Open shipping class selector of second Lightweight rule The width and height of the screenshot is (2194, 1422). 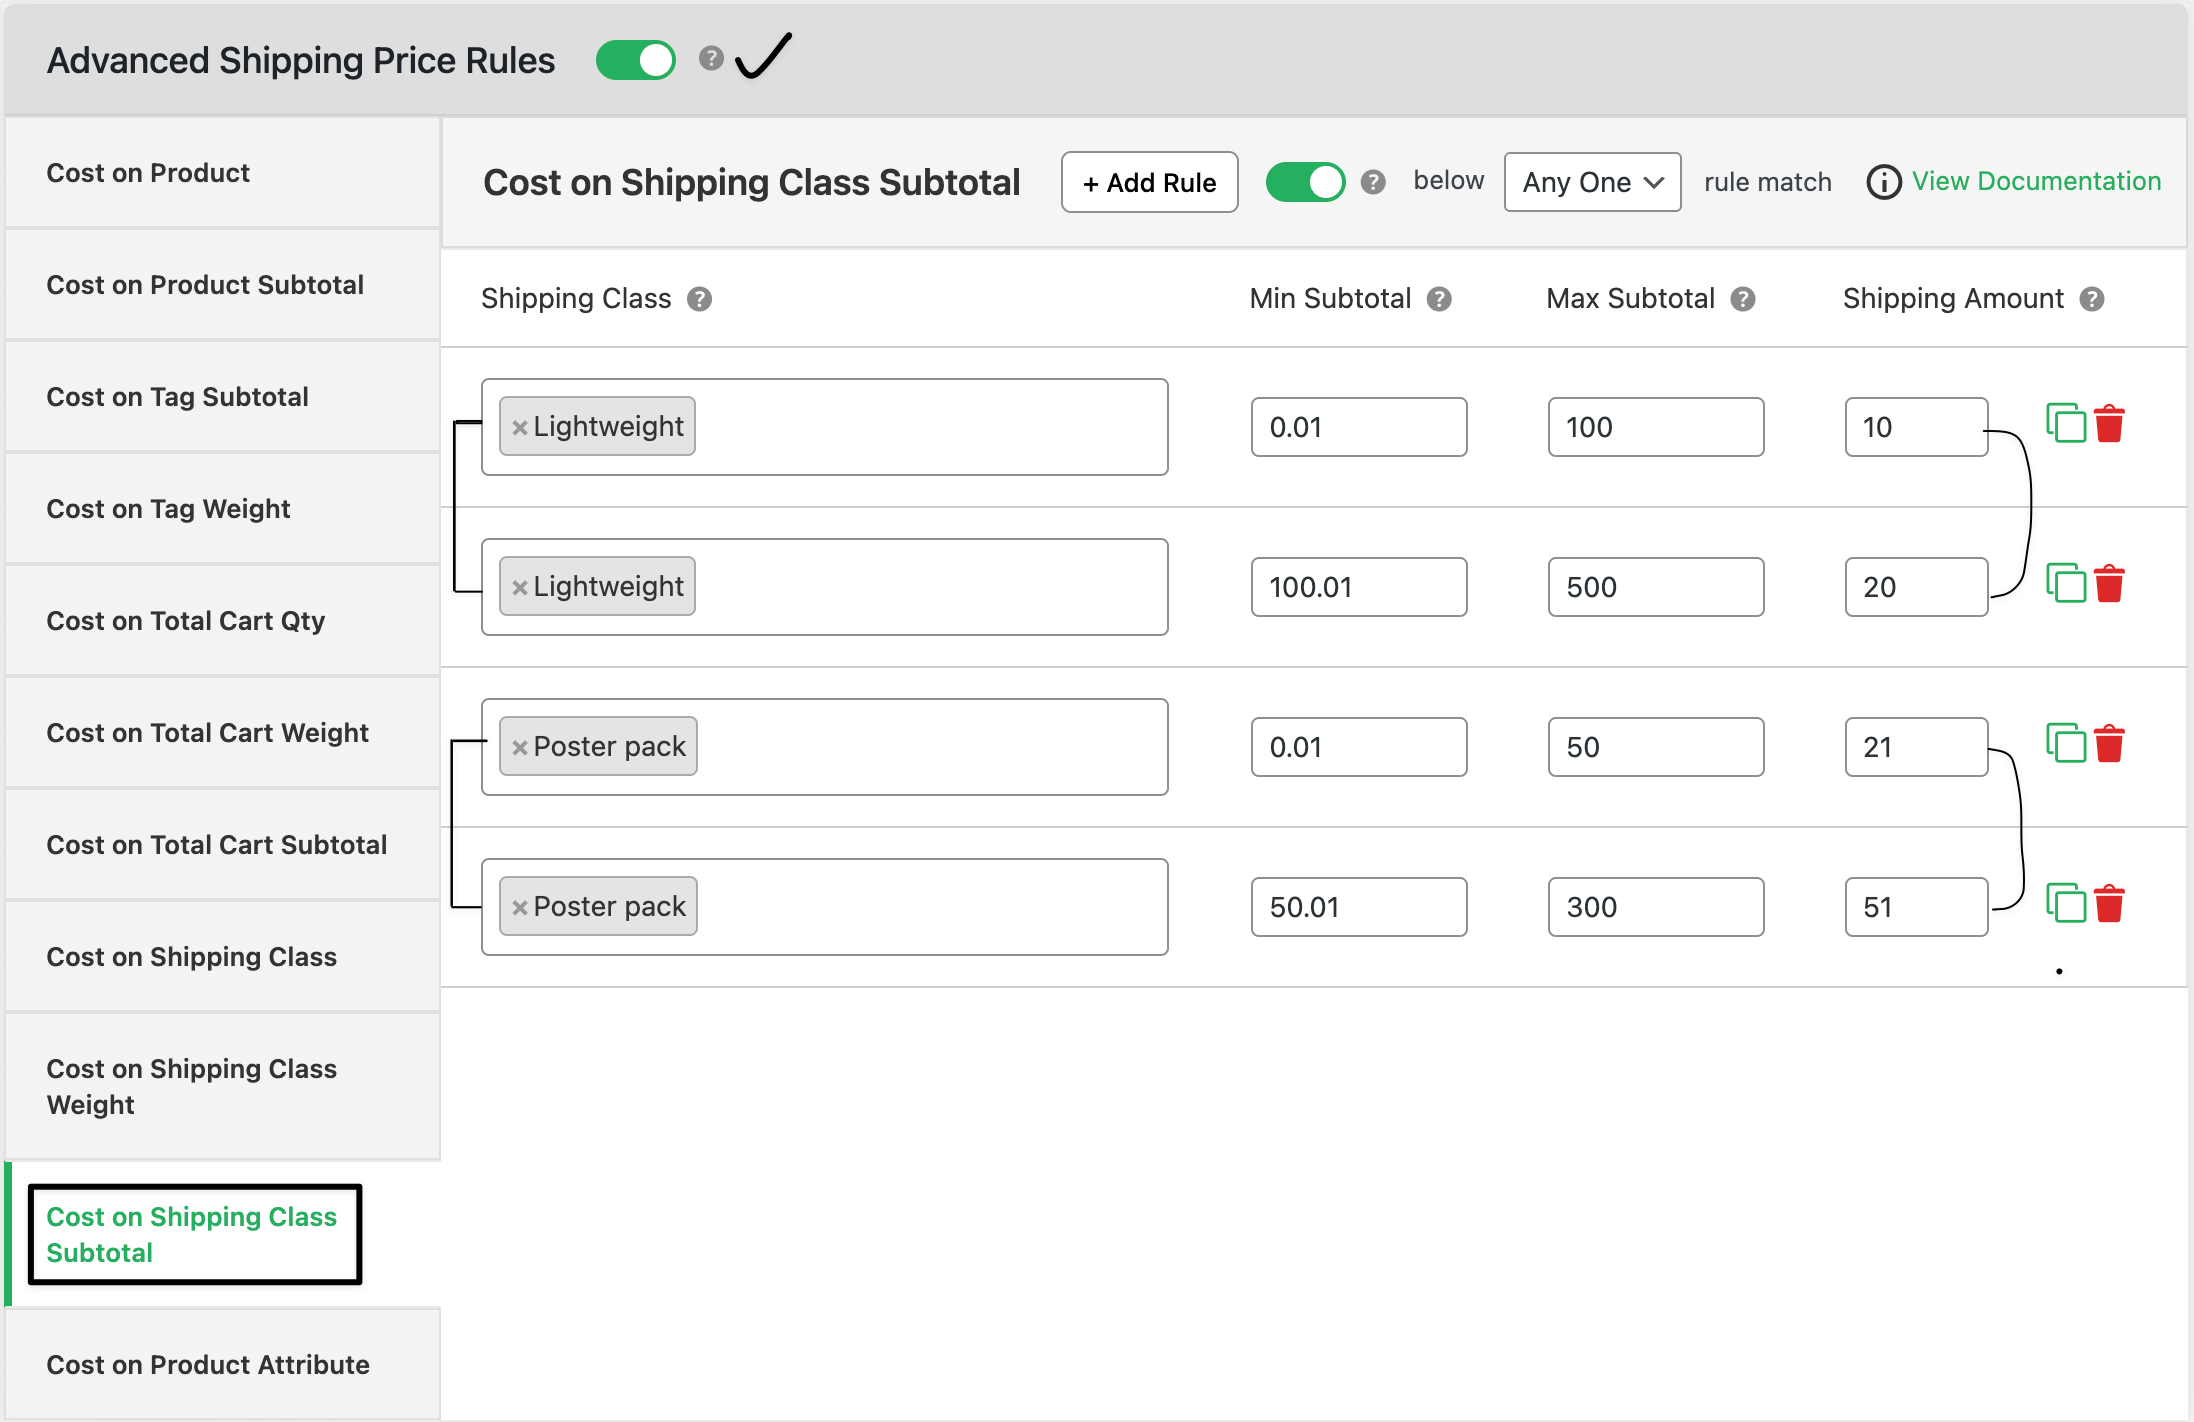[x=930, y=587]
